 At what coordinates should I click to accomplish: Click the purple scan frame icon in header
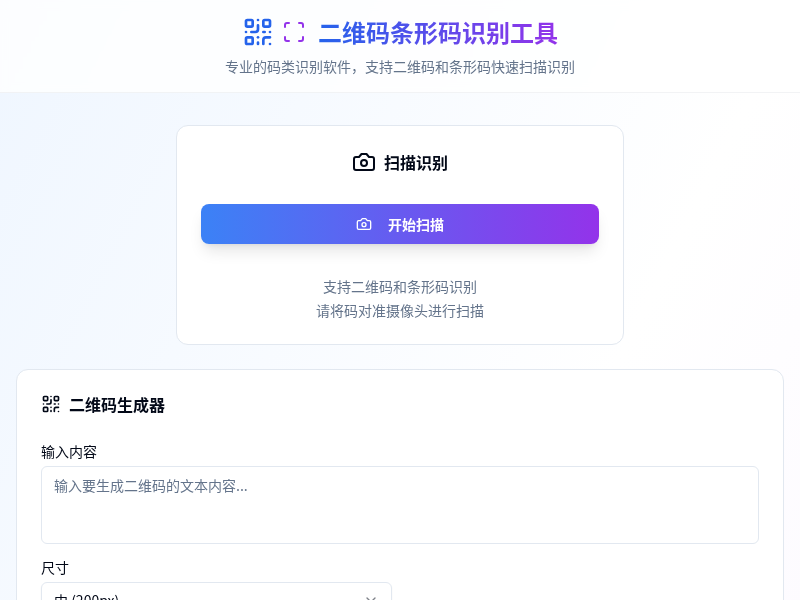coord(294,32)
